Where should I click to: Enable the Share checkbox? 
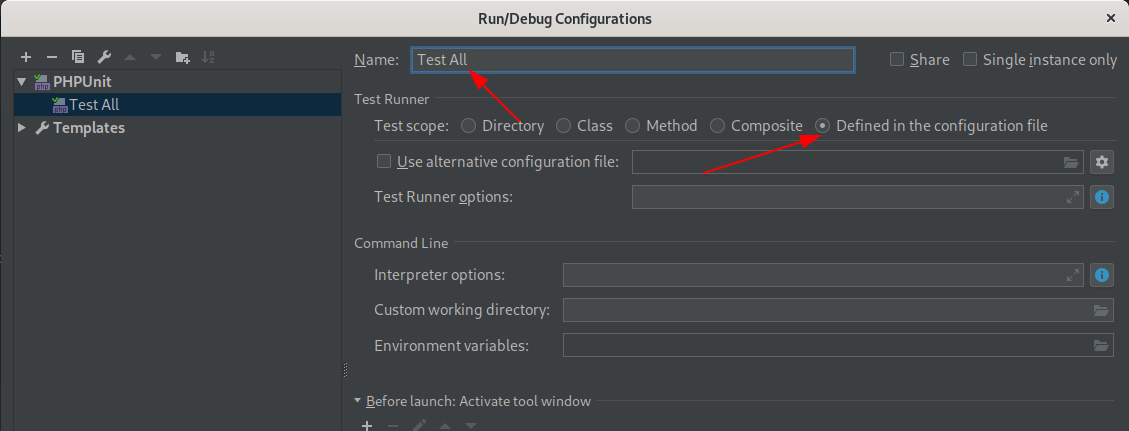click(896, 60)
